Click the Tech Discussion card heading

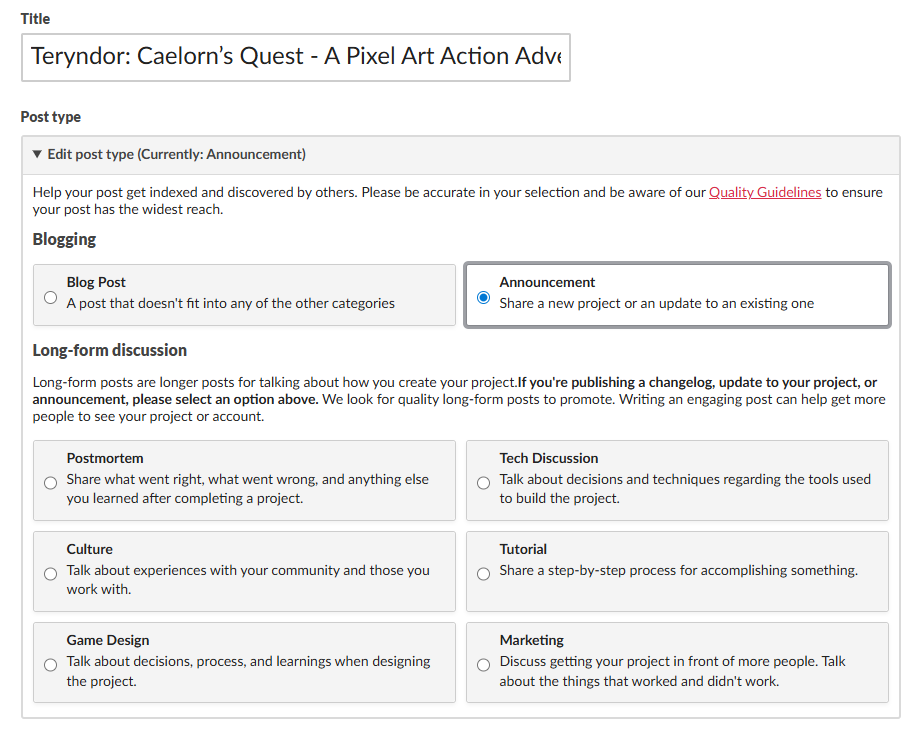point(548,458)
